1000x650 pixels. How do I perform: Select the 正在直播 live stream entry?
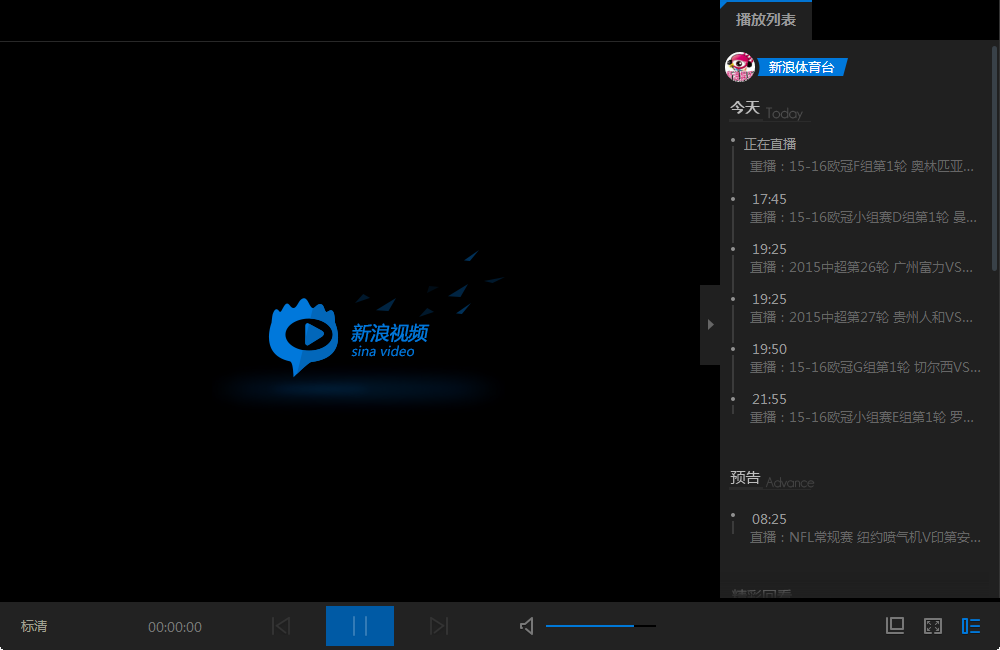[x=771, y=143]
